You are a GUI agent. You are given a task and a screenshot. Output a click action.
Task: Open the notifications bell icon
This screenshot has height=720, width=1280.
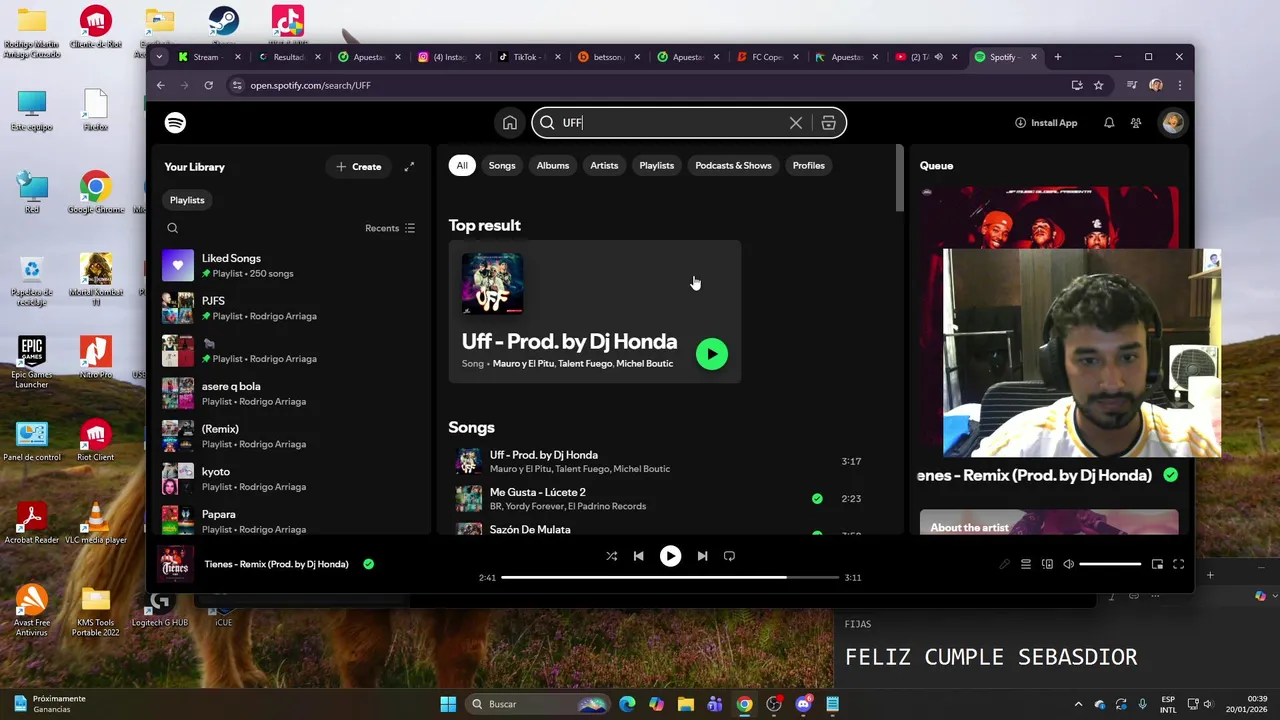1109,123
